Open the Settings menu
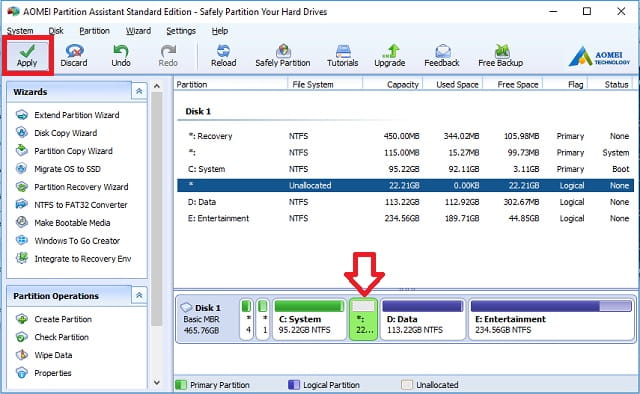 coord(181,31)
